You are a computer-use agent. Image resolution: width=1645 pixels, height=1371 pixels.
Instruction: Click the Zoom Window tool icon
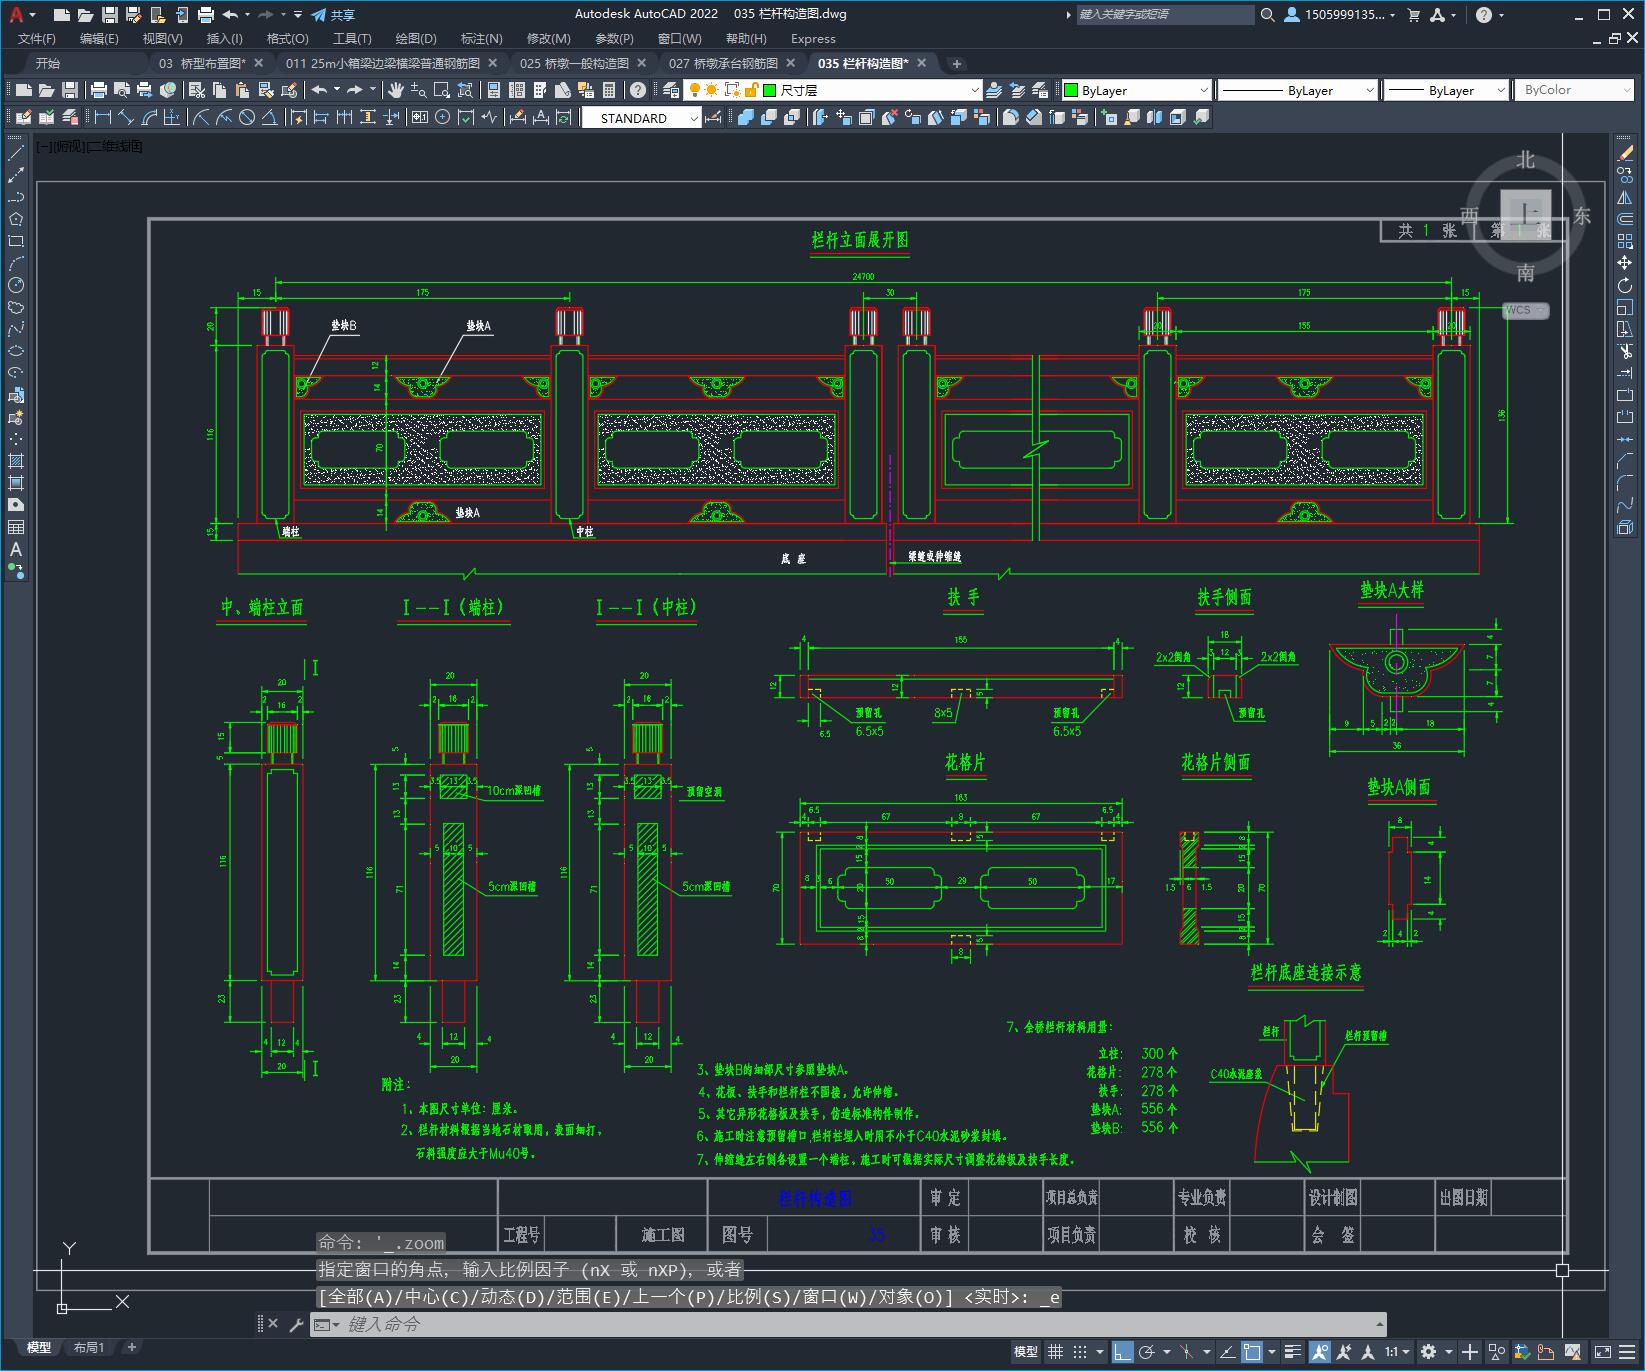point(442,90)
